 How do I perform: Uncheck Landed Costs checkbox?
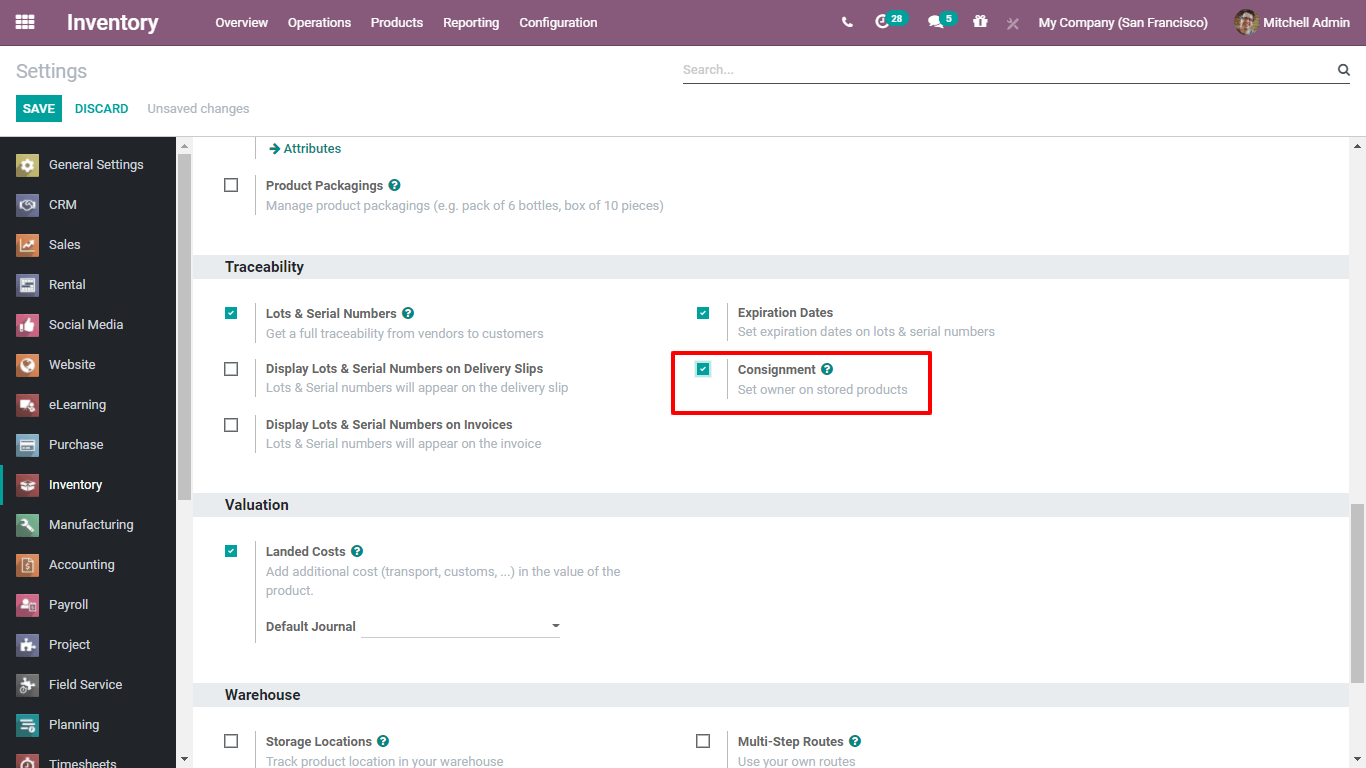[x=231, y=551]
